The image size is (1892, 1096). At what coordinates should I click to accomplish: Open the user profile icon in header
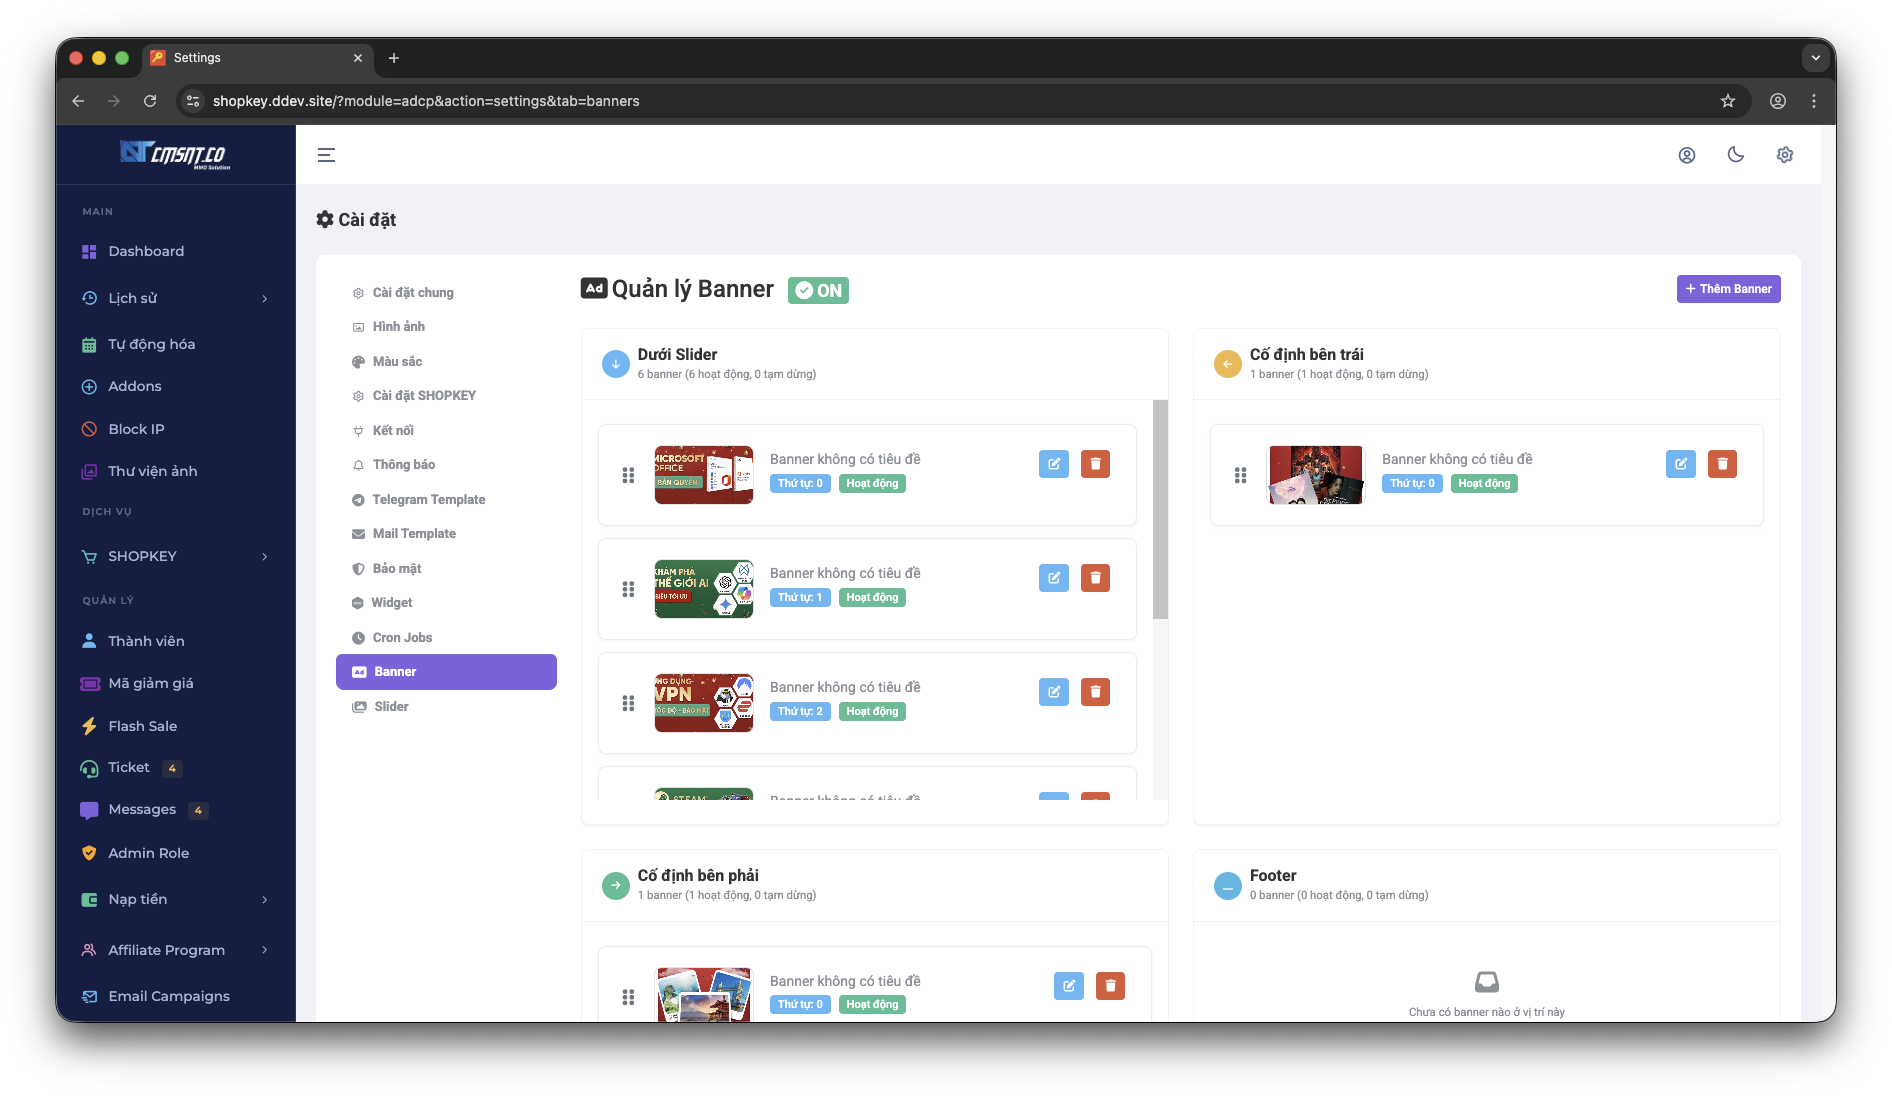[1687, 155]
